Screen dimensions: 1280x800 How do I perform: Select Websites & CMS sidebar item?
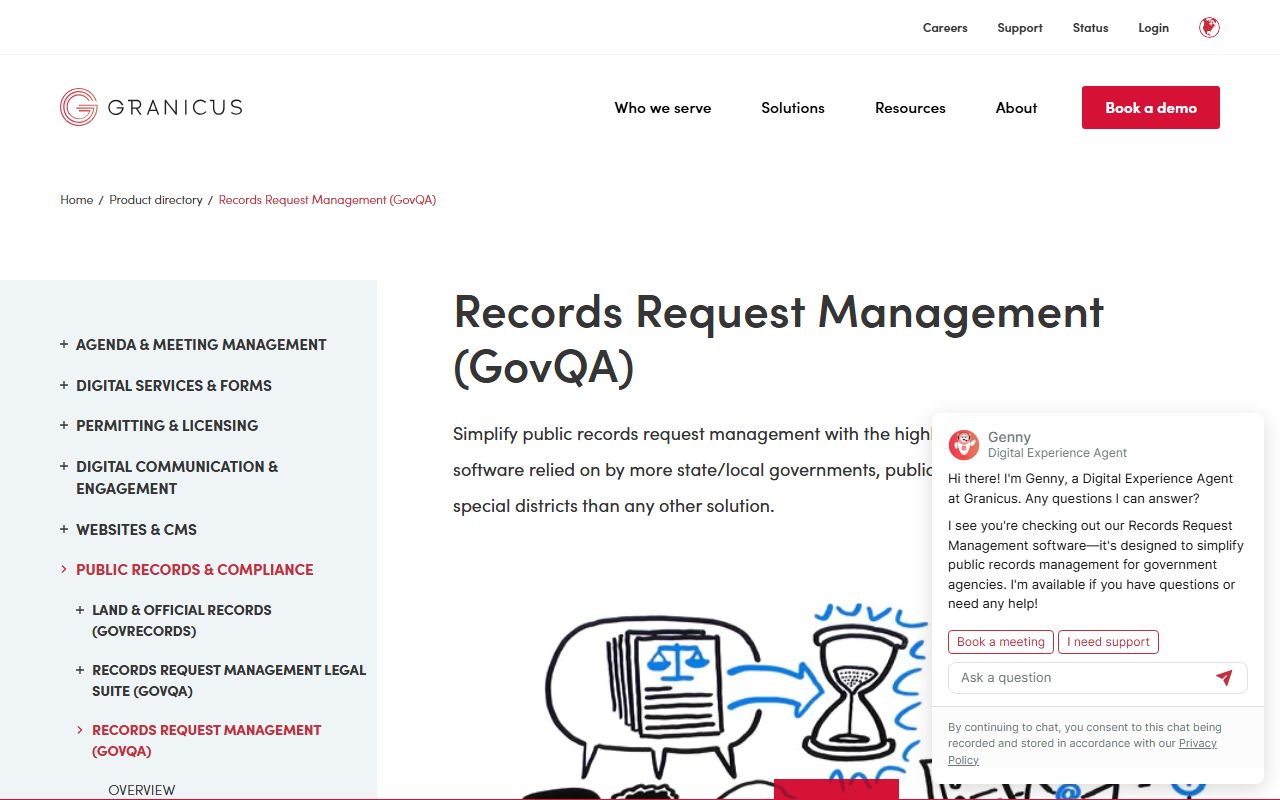[x=136, y=529]
